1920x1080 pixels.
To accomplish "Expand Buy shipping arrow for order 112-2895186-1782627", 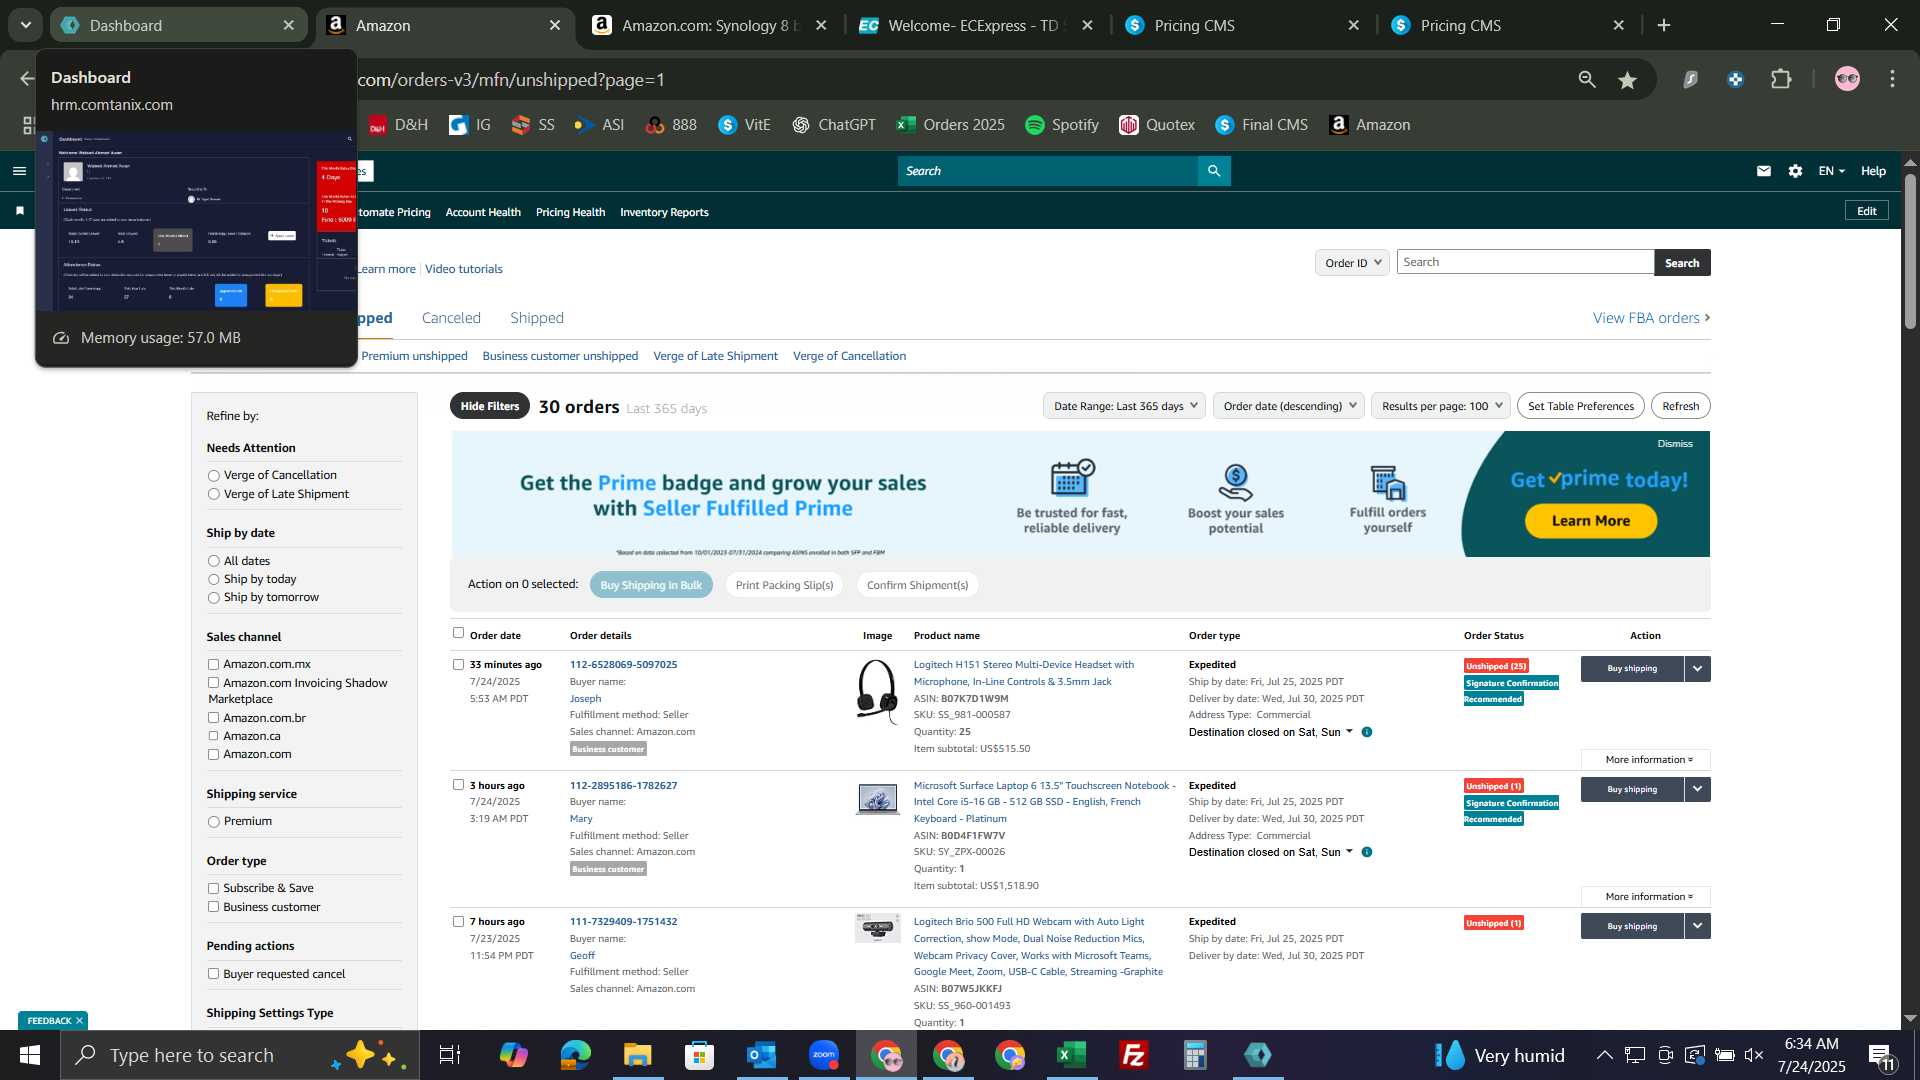I will (x=1698, y=790).
